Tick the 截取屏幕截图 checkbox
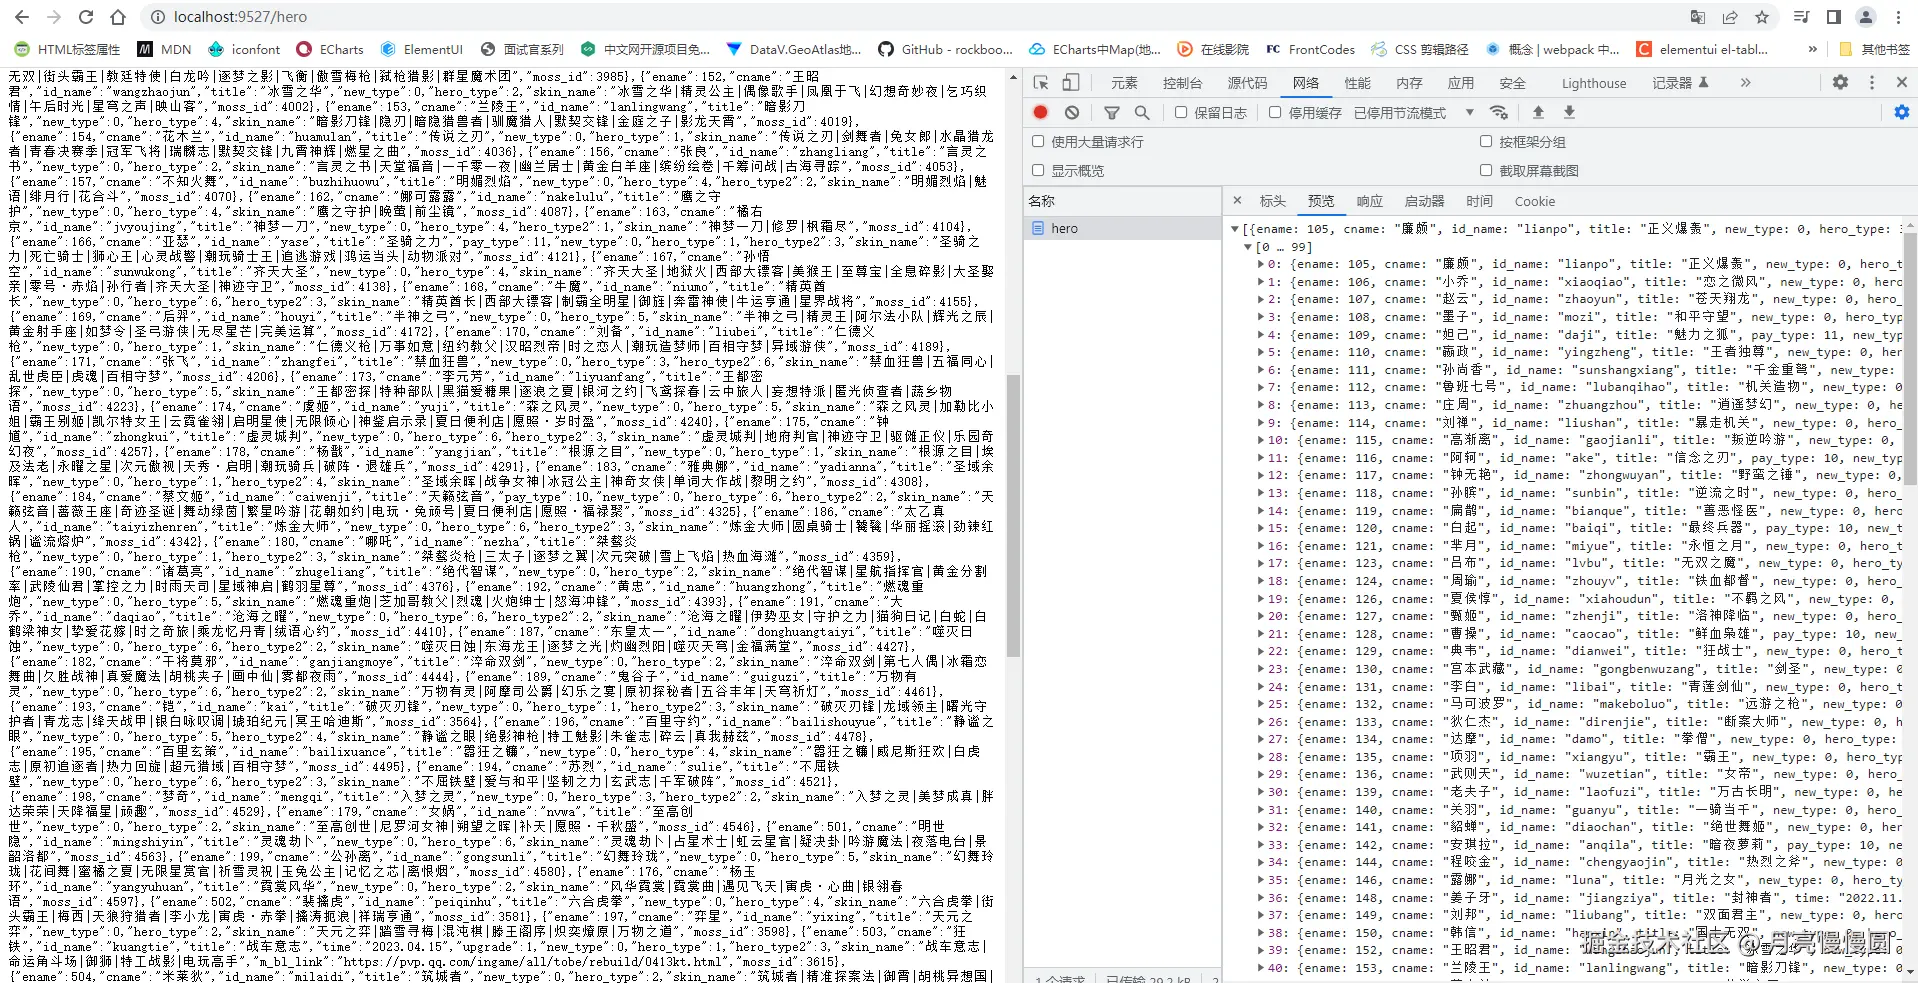 [x=1486, y=171]
